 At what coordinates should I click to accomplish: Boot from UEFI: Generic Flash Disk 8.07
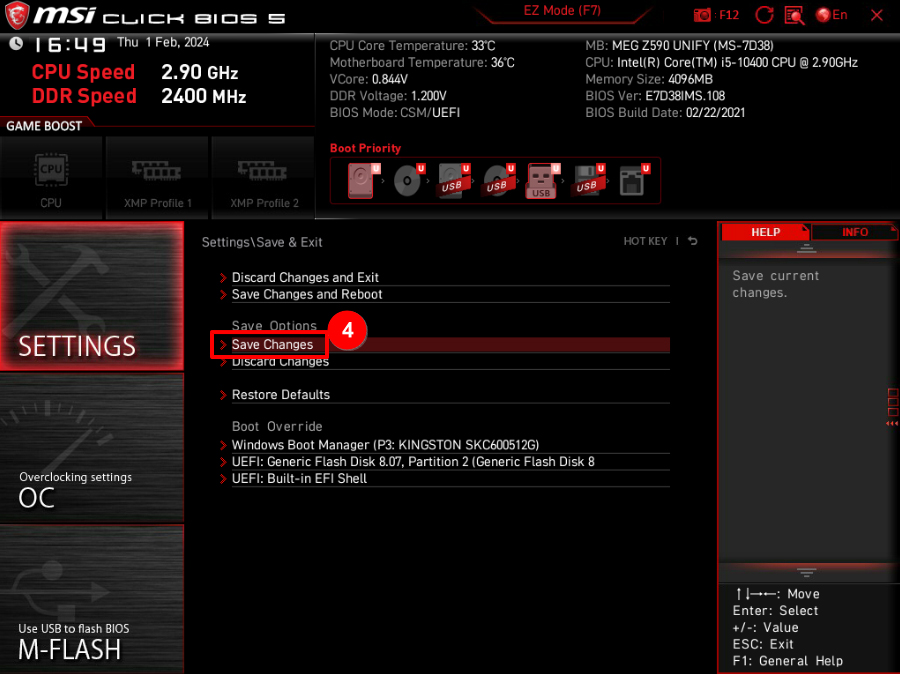tap(445, 462)
